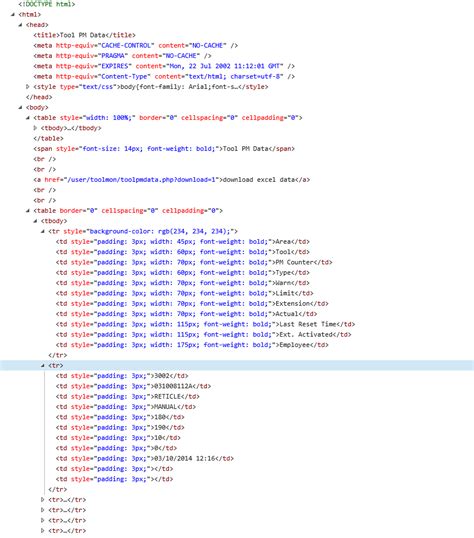The height and width of the screenshot is (538, 474).
Task: Select the span with Tool PM Data text
Action: click(164, 149)
